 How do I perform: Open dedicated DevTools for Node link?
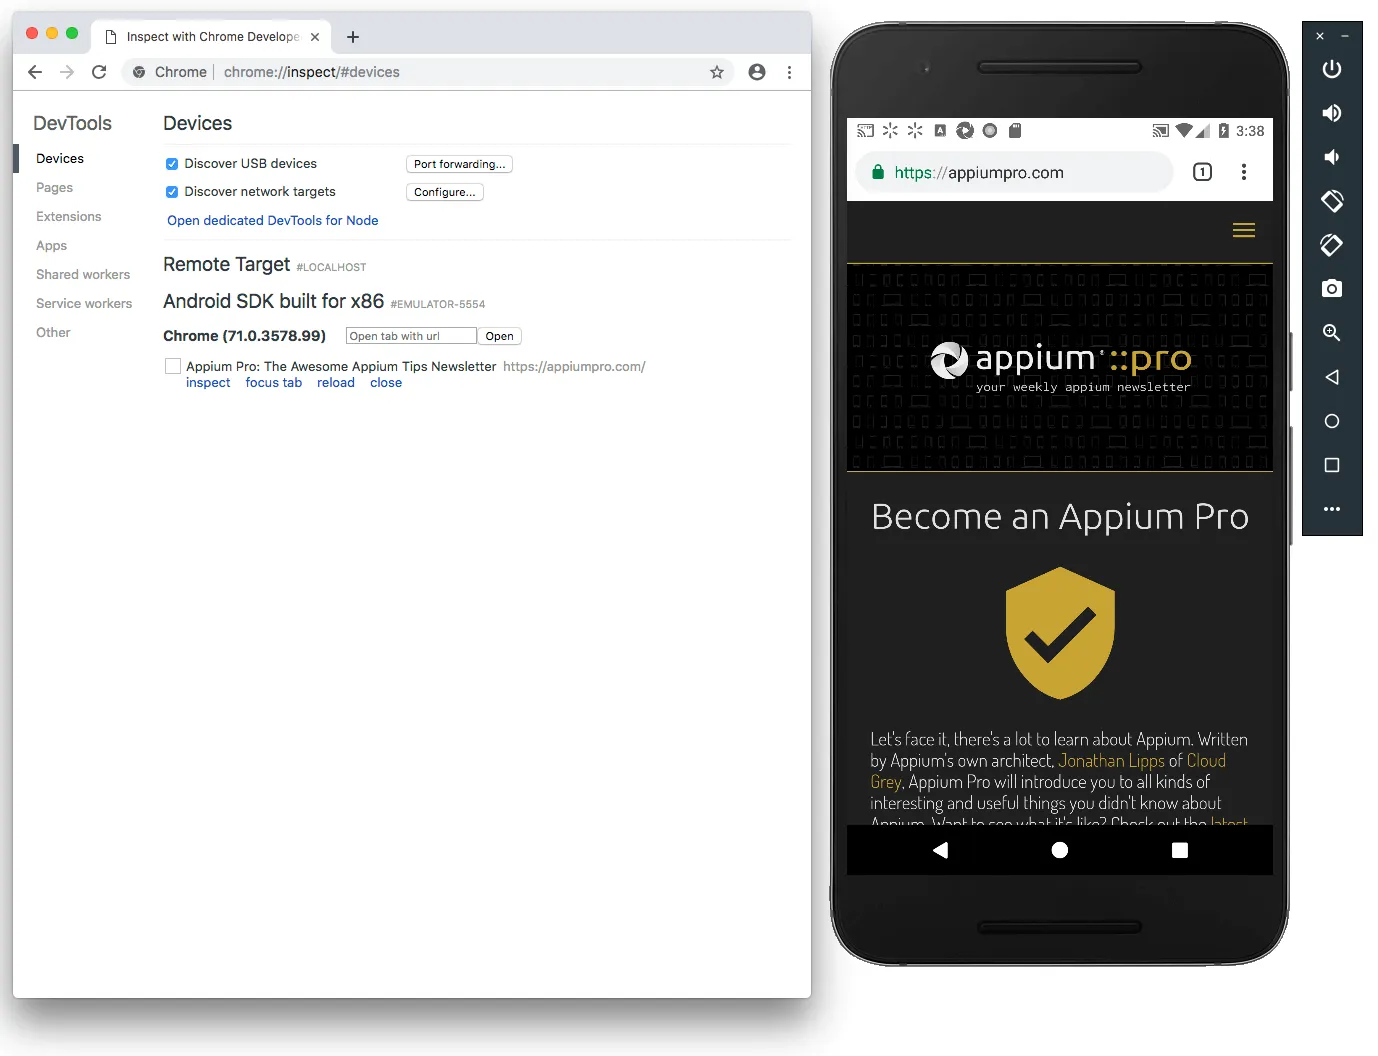tap(272, 220)
